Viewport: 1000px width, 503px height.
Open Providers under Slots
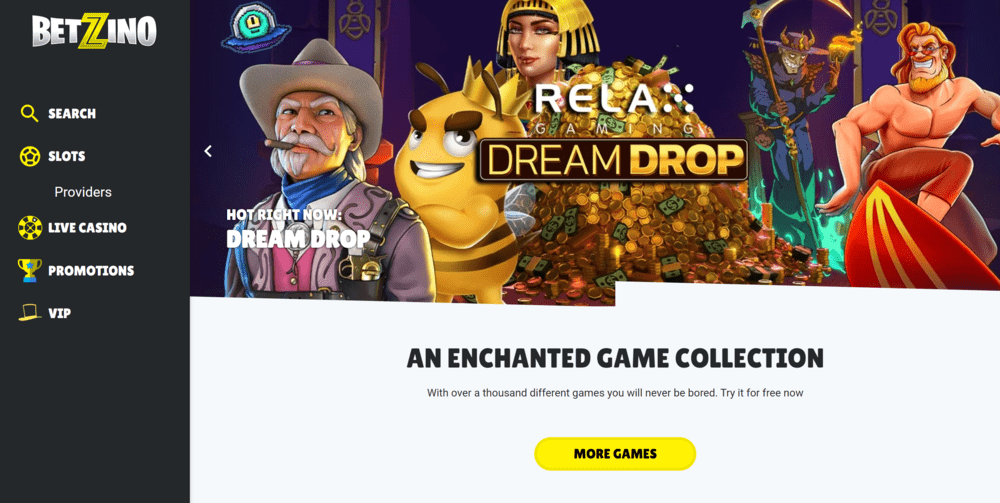coord(83,192)
